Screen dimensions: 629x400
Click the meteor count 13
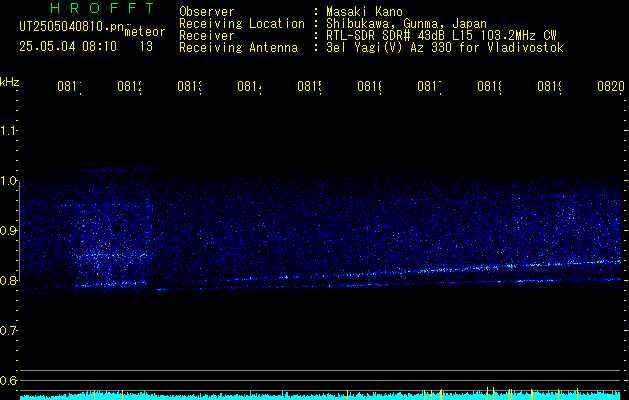[x=146, y=47]
